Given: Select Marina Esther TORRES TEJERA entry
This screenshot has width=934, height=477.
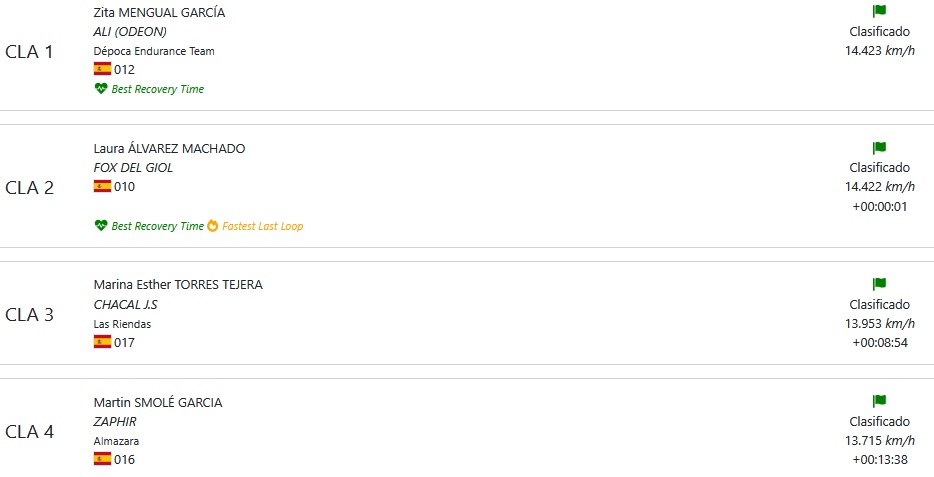Looking at the screenshot, I should (178, 285).
